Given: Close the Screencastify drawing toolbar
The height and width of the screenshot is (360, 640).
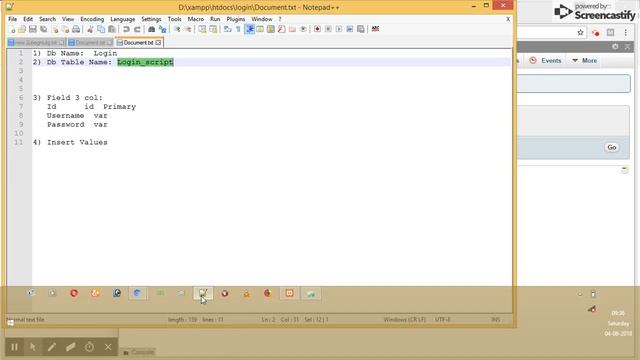Looking at the screenshot, I should point(108,347).
